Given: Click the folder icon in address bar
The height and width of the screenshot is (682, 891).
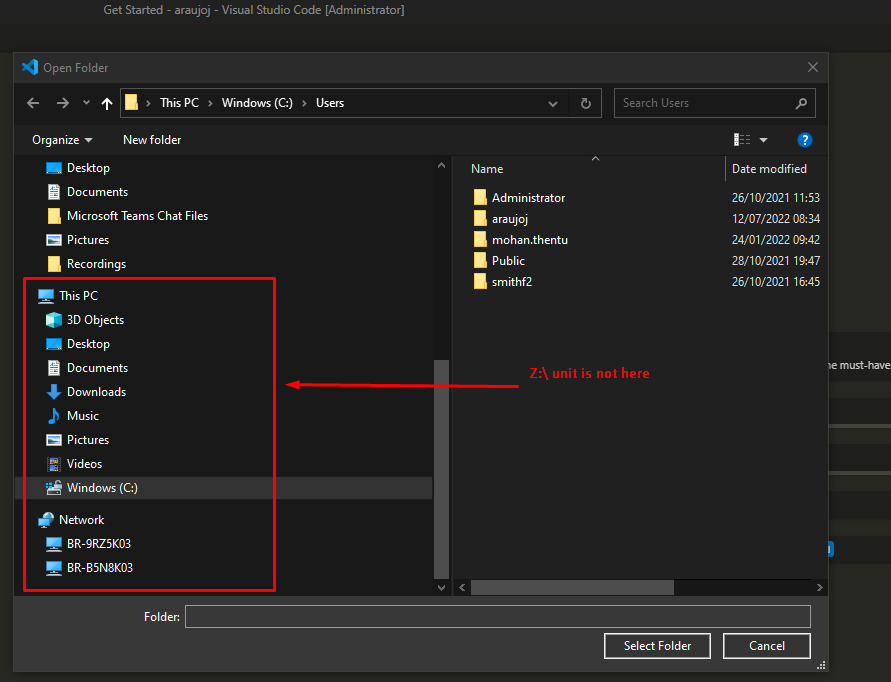Looking at the screenshot, I should 131,102.
